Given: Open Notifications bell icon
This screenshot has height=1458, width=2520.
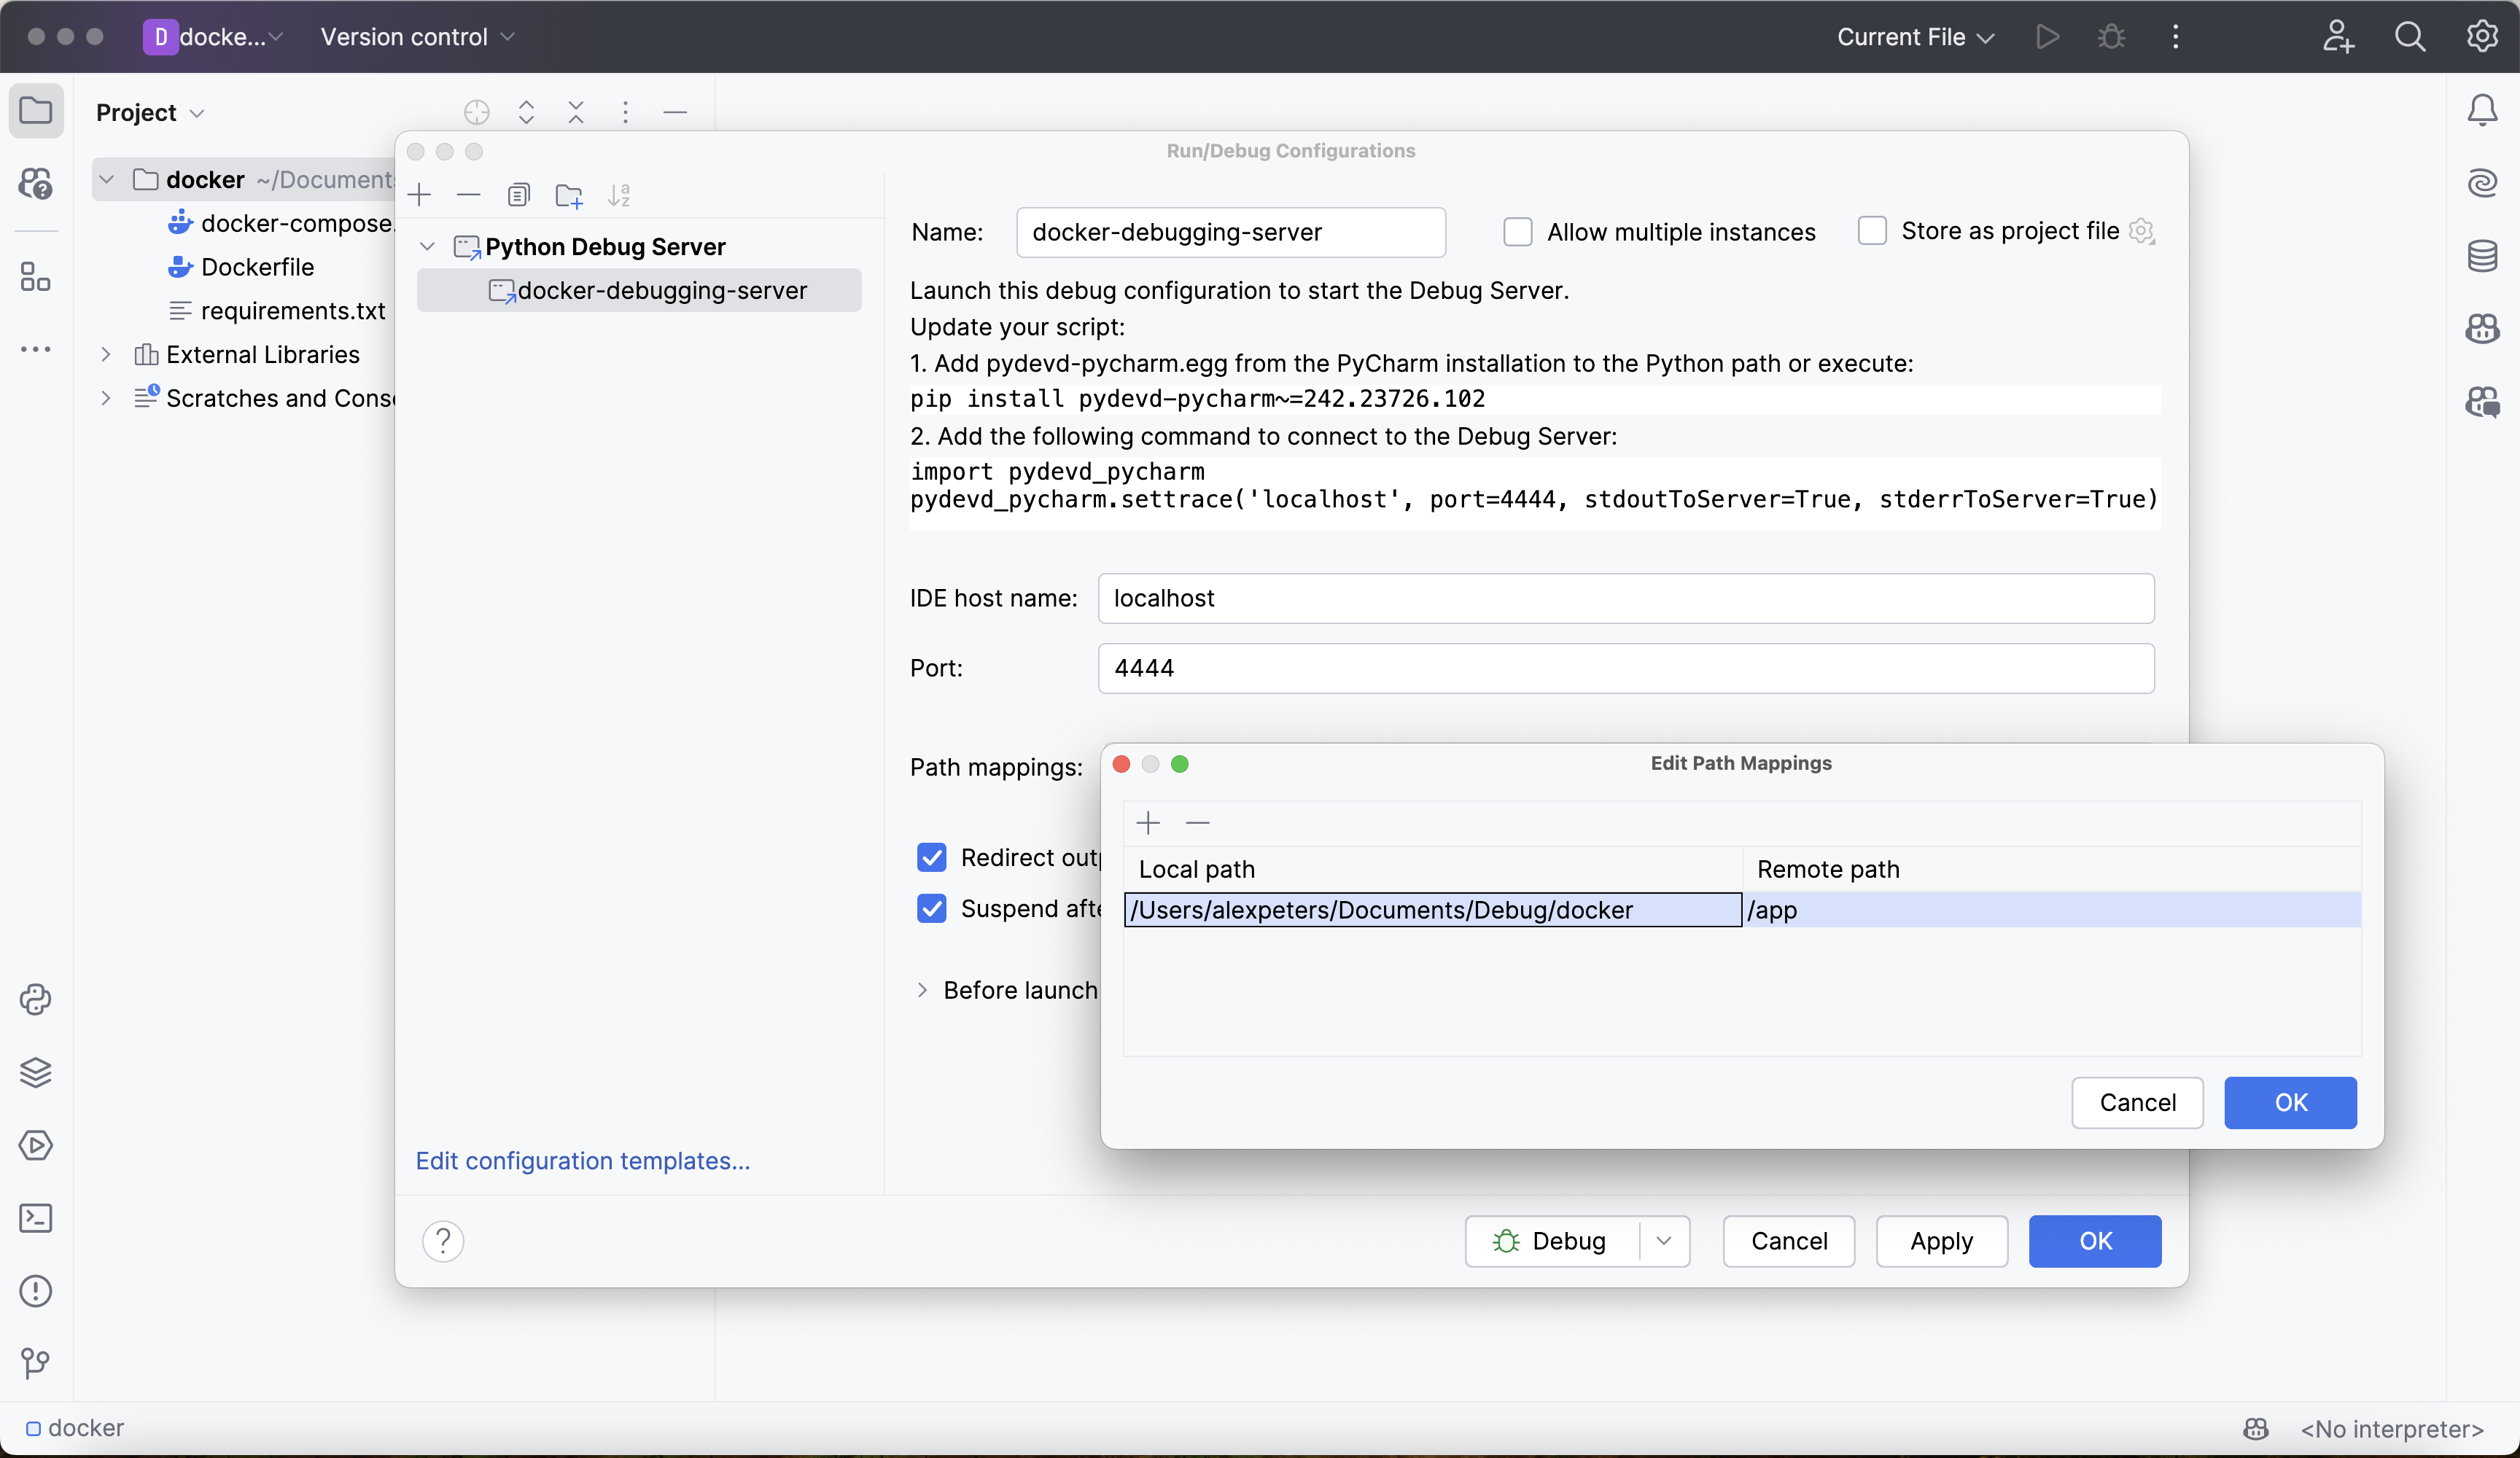Looking at the screenshot, I should coord(2482,110).
